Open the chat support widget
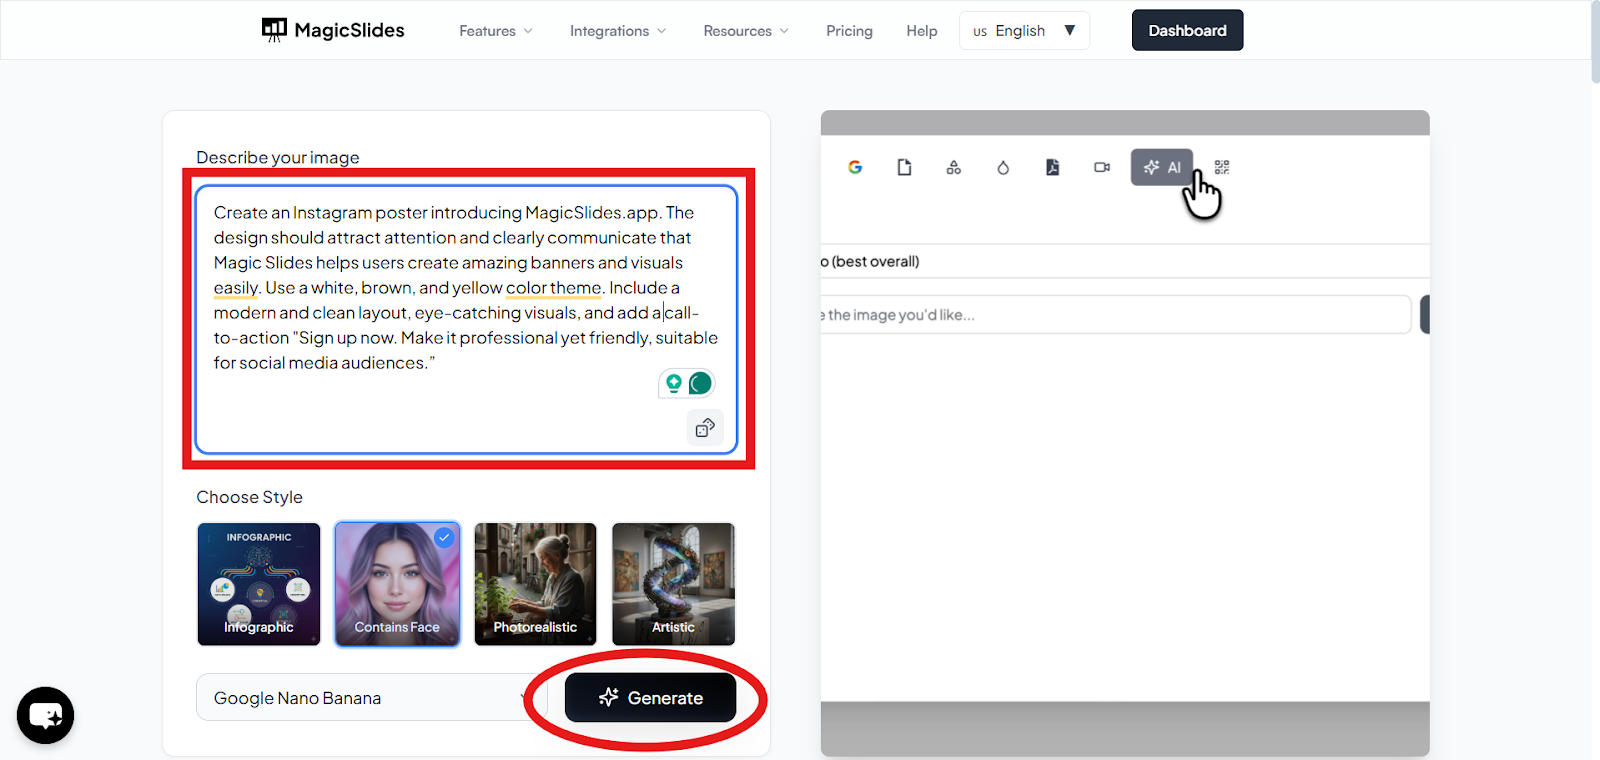The width and height of the screenshot is (1600, 760). click(x=46, y=715)
